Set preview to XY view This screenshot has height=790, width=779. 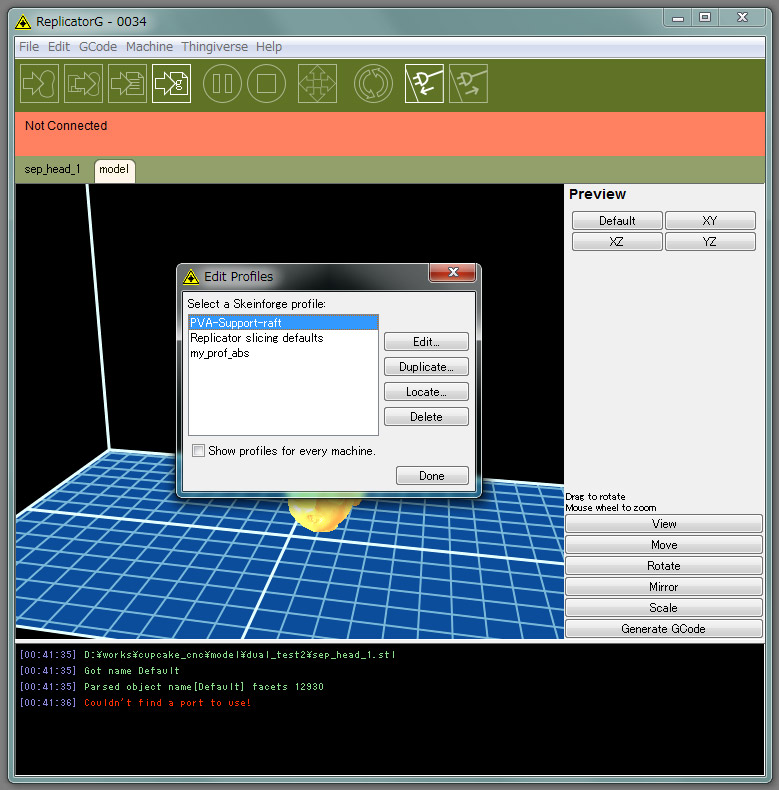(710, 221)
